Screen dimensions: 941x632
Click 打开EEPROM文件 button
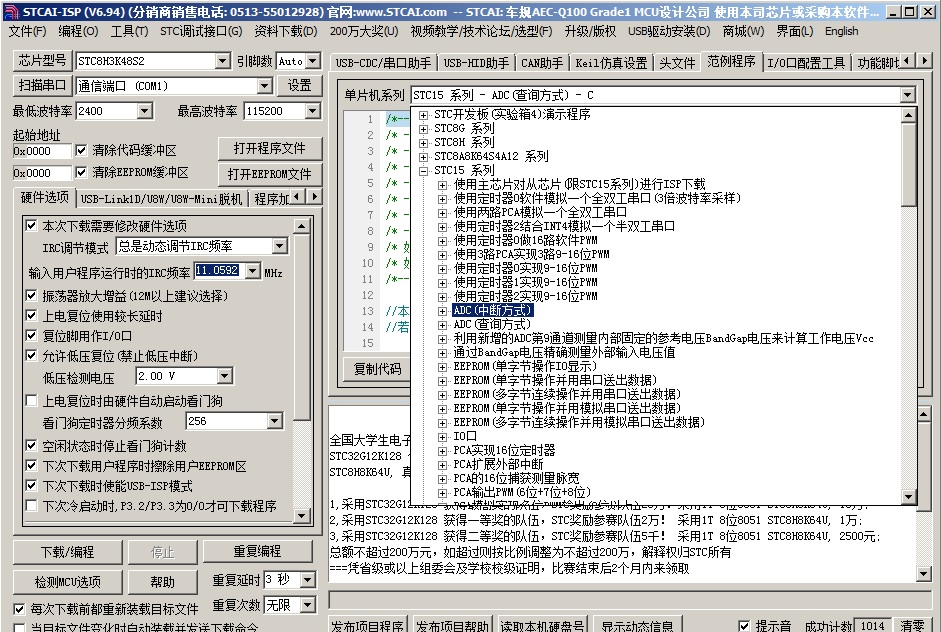coord(269,174)
